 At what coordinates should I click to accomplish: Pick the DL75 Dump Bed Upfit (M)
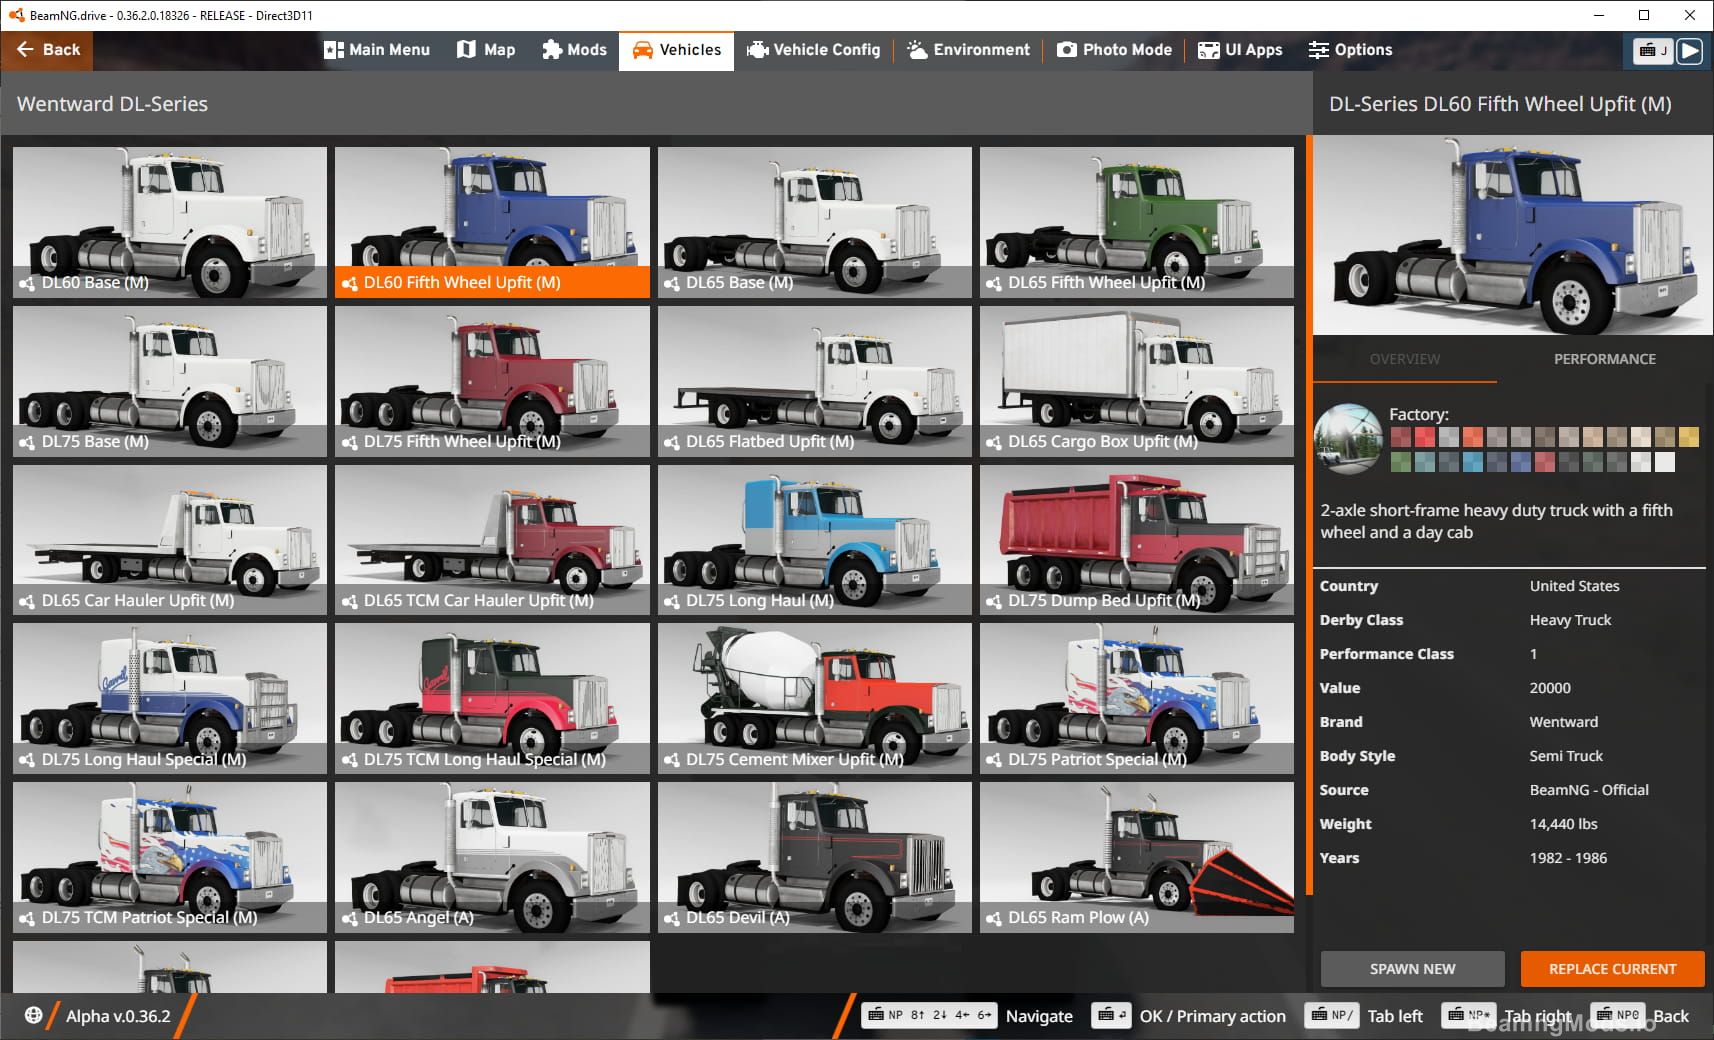(1137, 540)
